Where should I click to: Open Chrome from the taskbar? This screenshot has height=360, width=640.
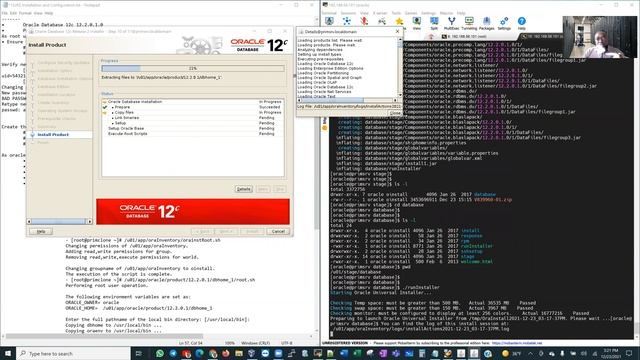coord(213,353)
